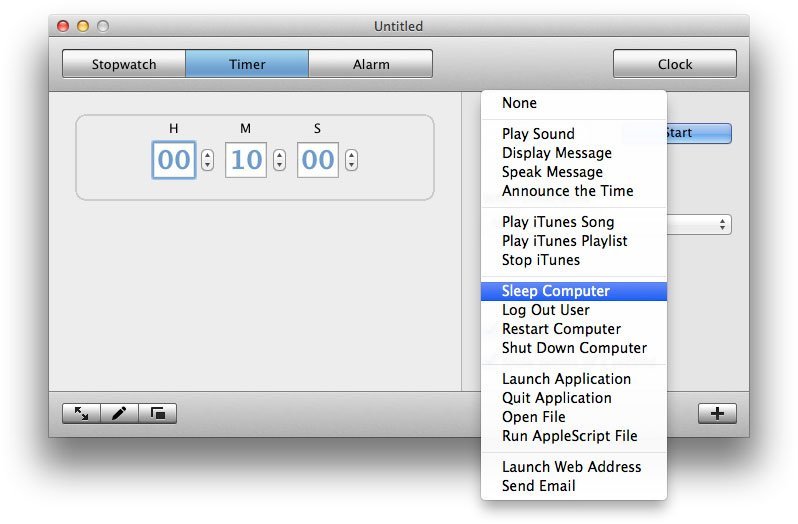798x524 pixels.
Task: Click the hours field showing 00
Action: click(x=174, y=160)
